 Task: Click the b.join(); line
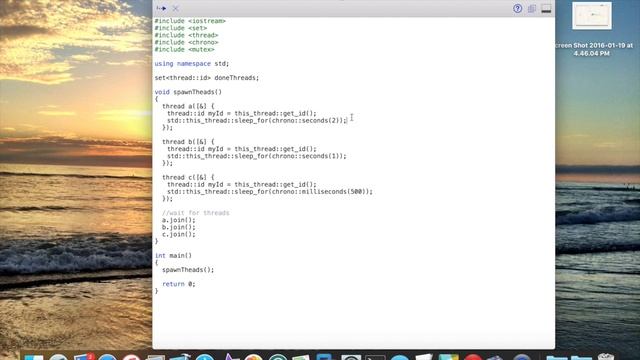tap(179, 227)
